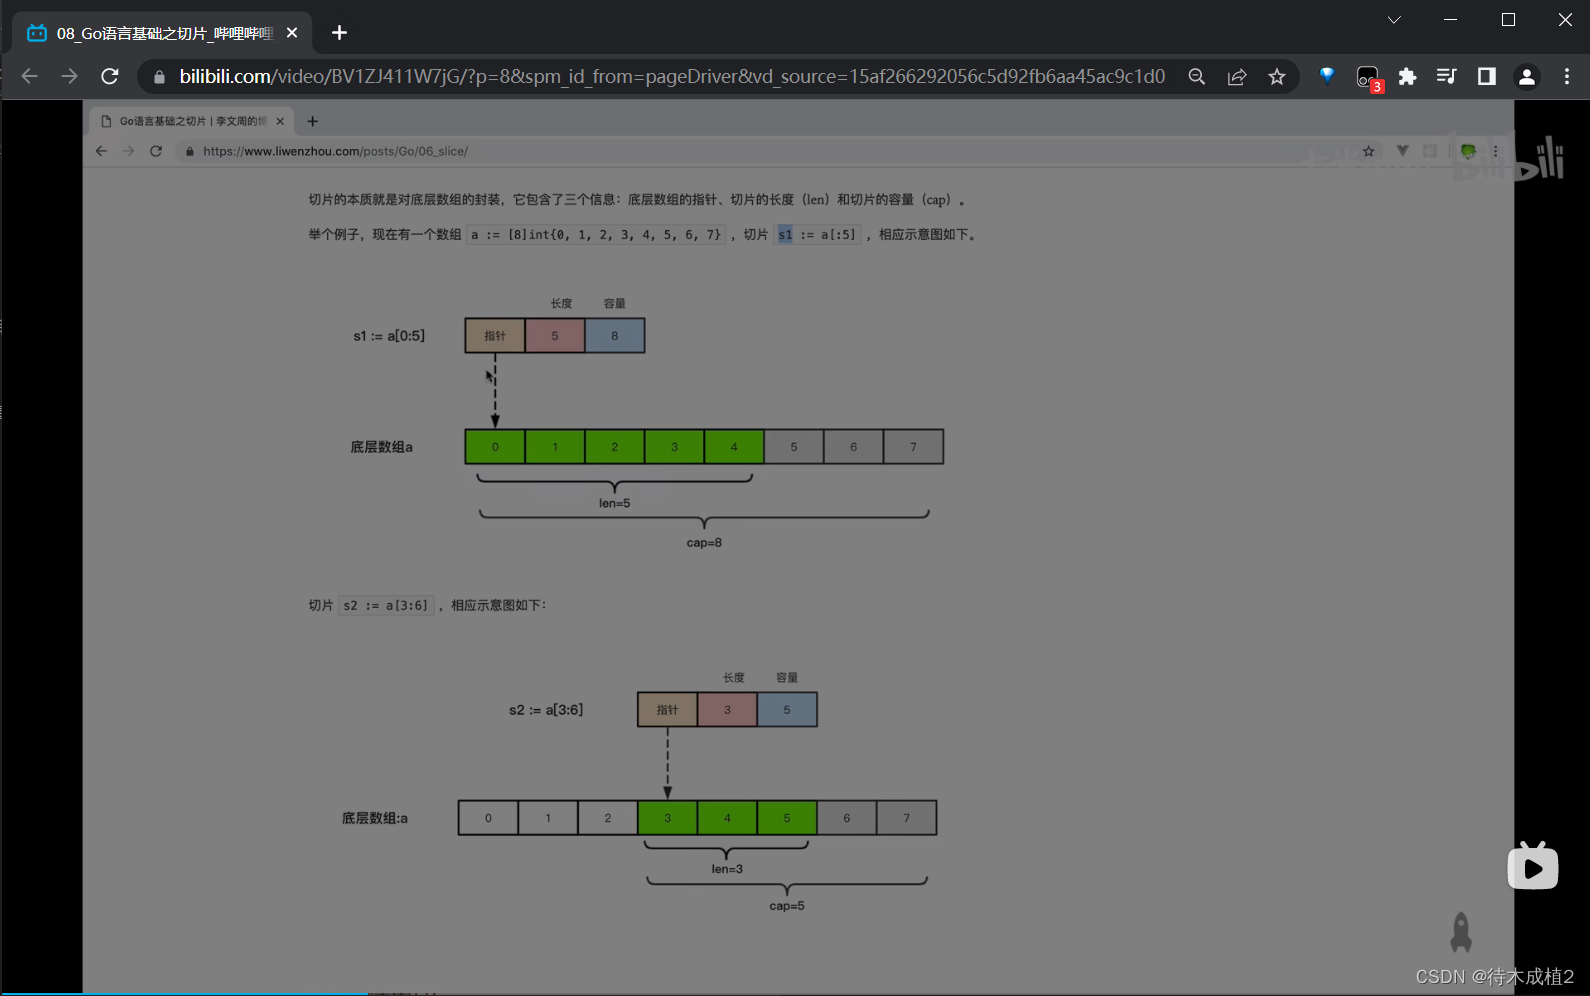Click the len=5 label
Screen dimensions: 1590x996
614,503
